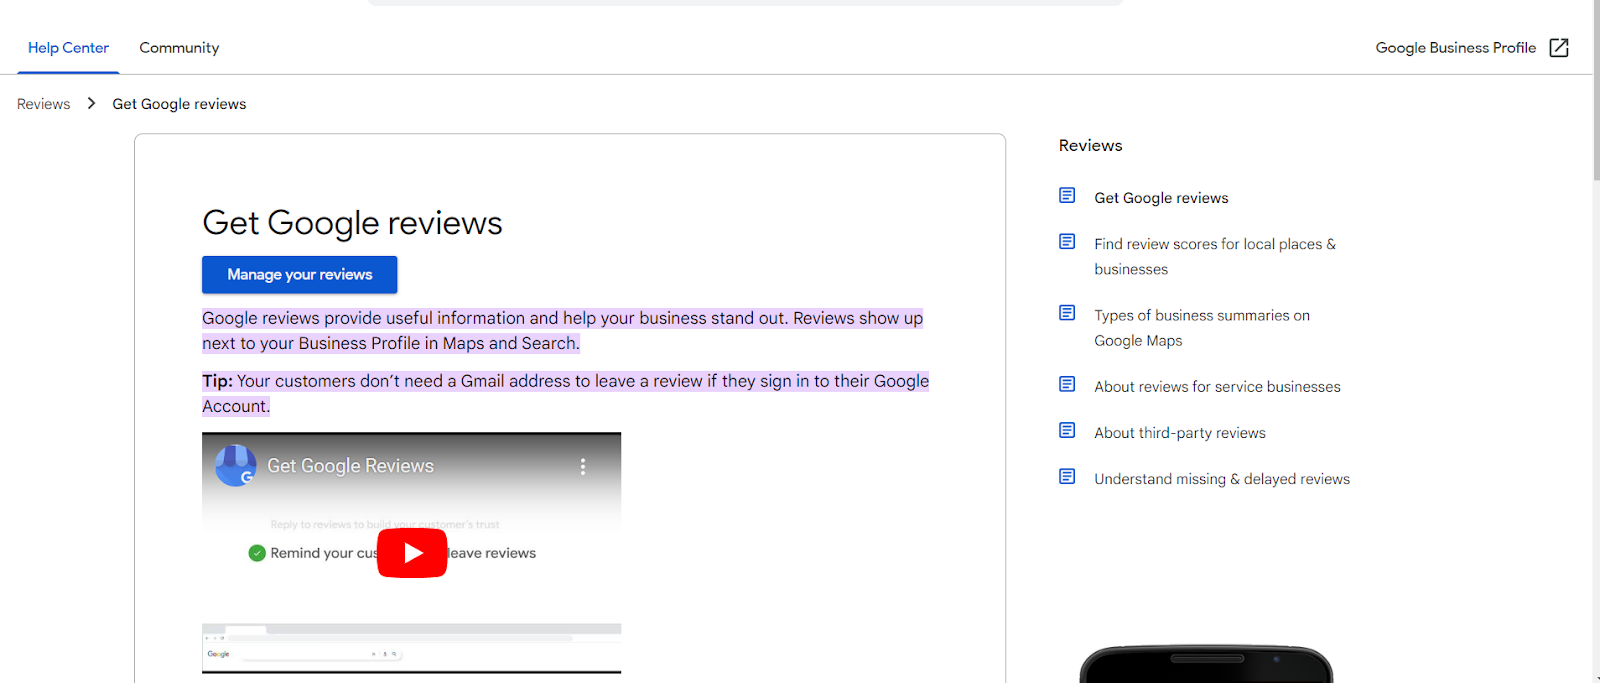Open 'Find review scores for local places' article
The image size is (1600, 683).
point(1214,256)
